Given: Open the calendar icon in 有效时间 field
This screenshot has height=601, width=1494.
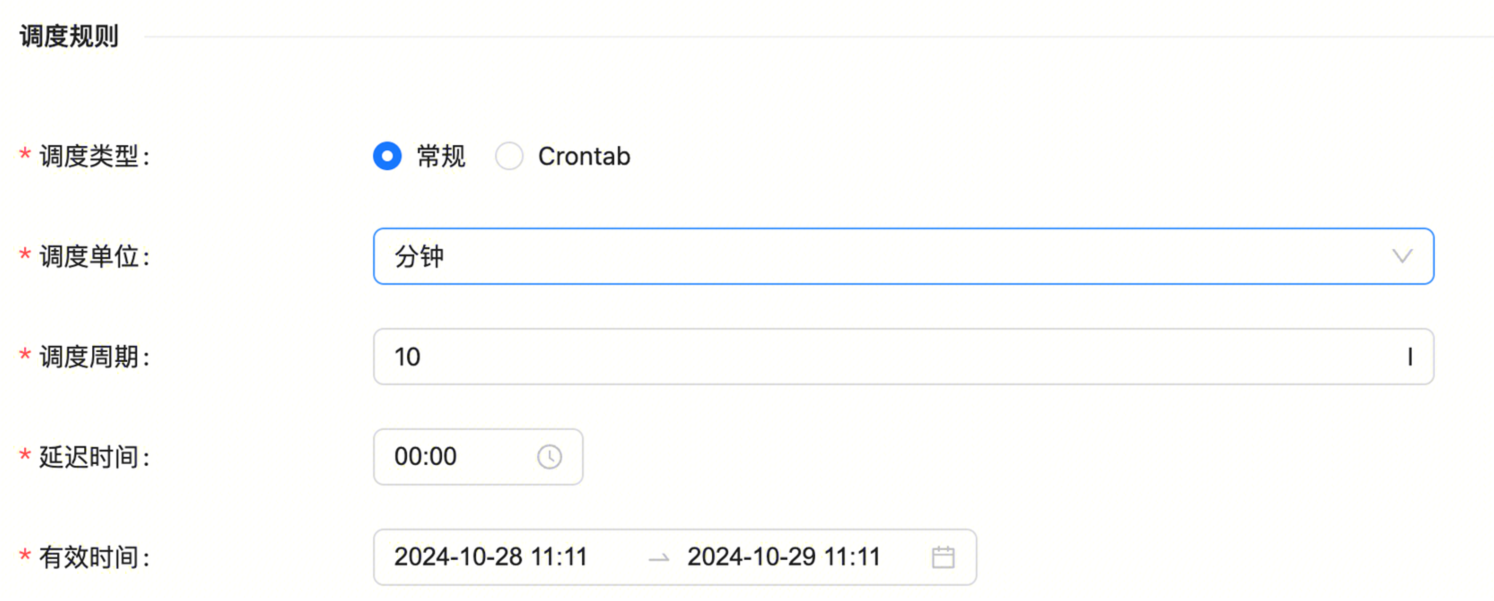Looking at the screenshot, I should point(942,557).
